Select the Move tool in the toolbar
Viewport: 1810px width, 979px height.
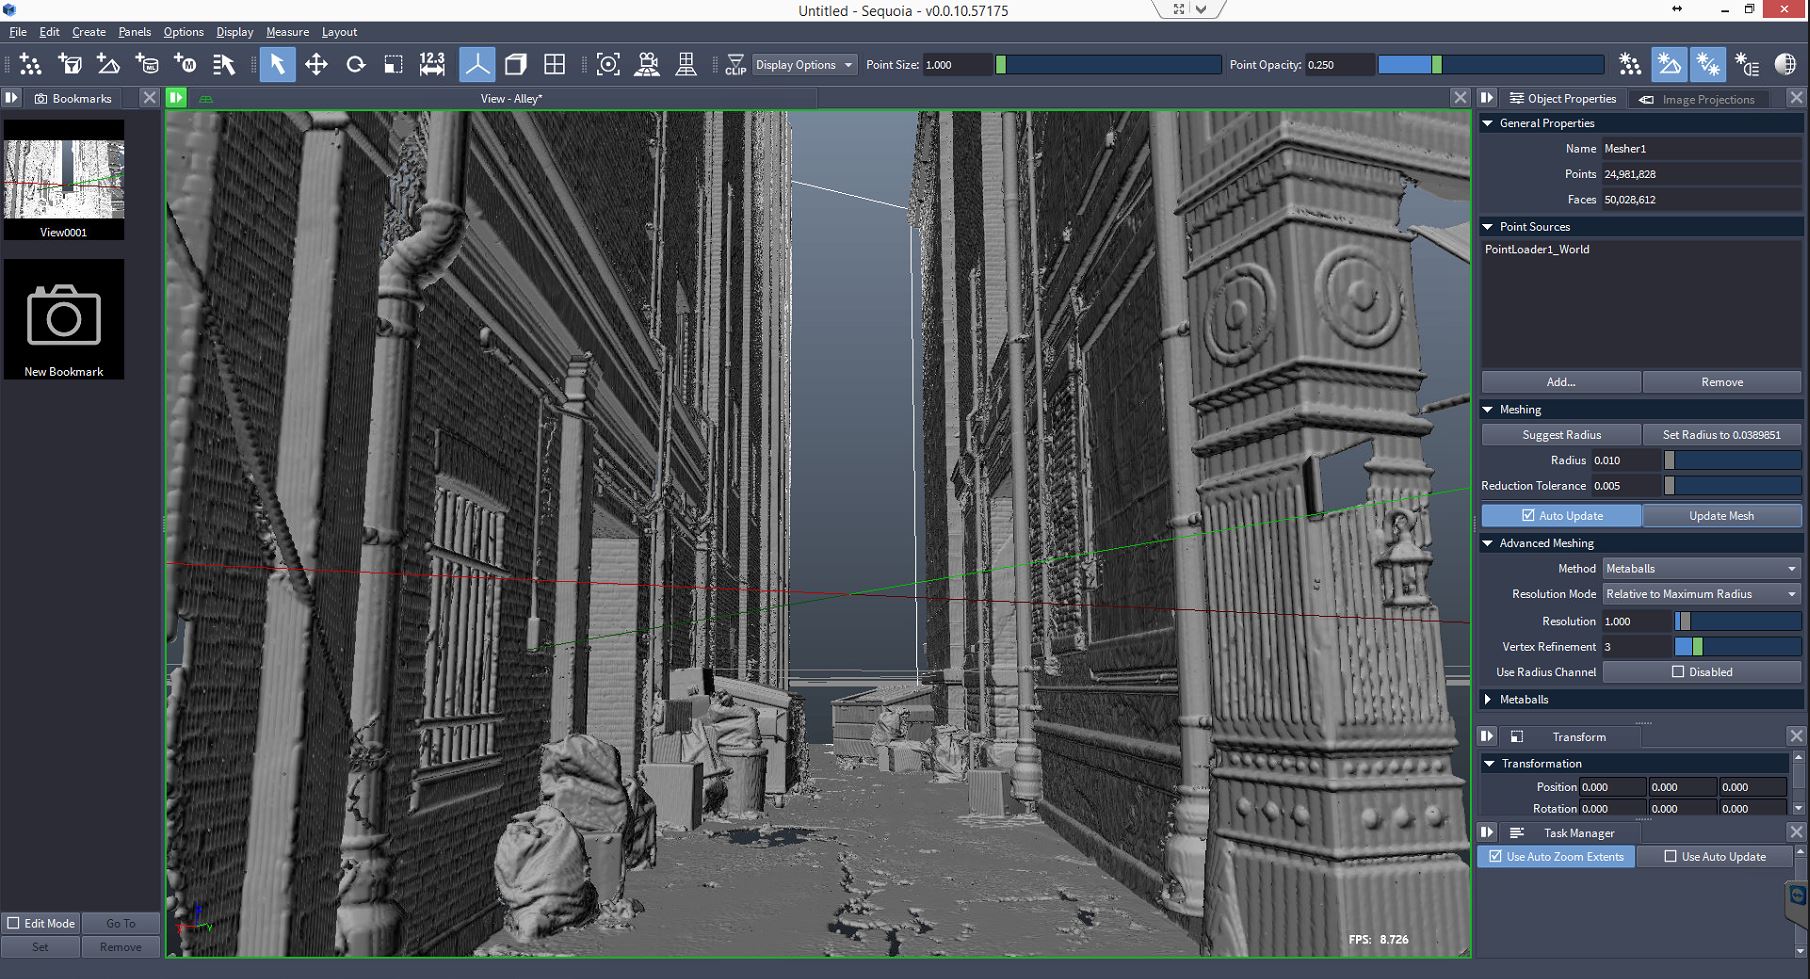[316, 65]
